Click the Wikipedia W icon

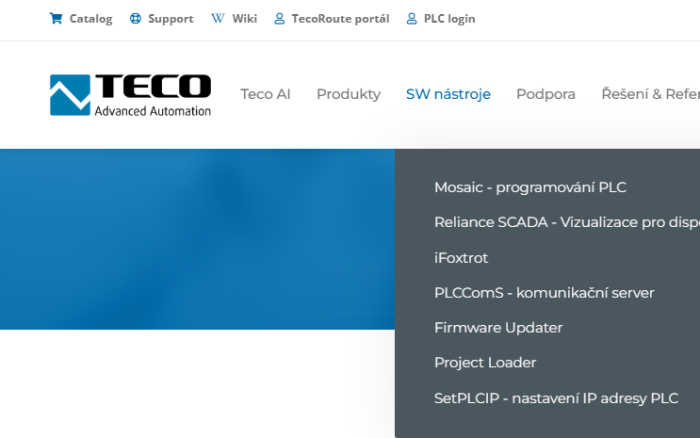(x=218, y=18)
